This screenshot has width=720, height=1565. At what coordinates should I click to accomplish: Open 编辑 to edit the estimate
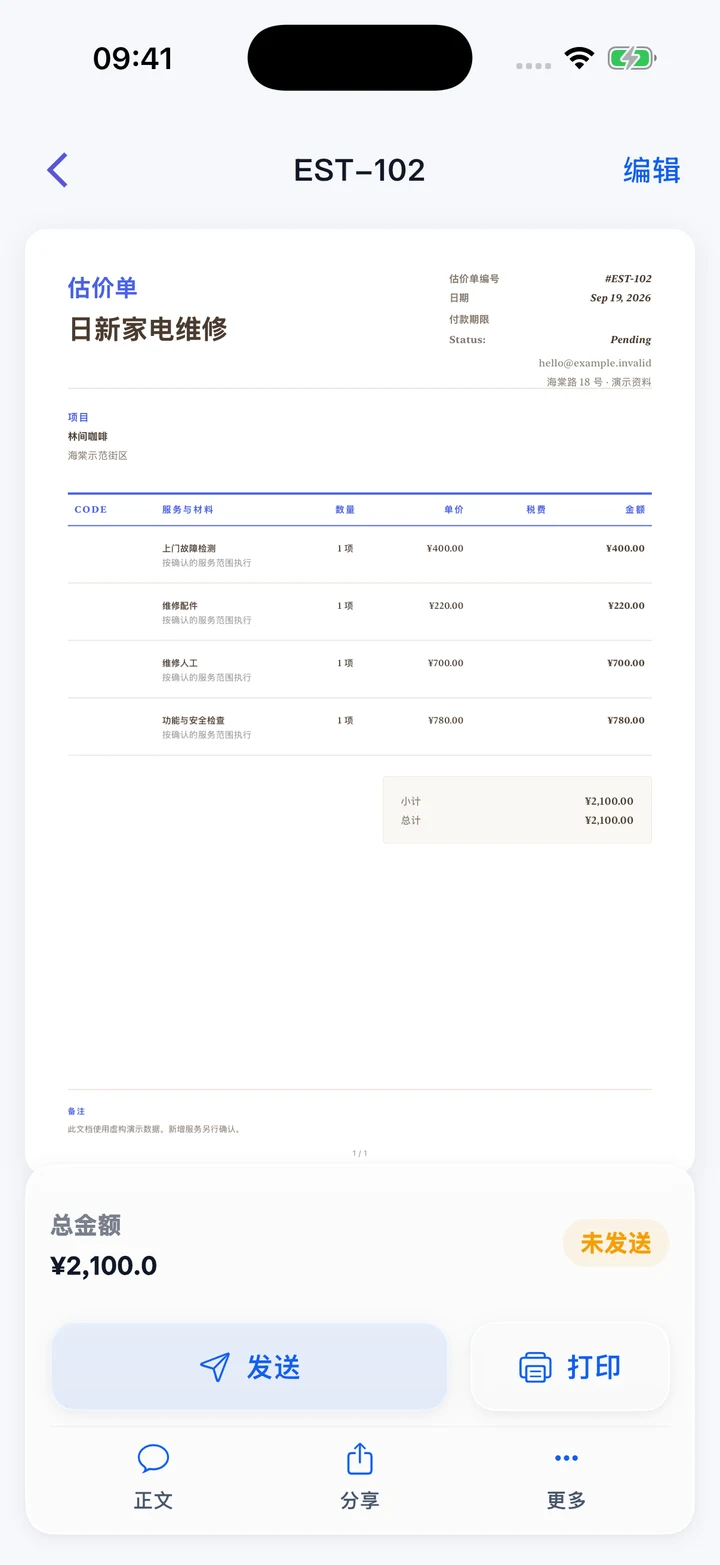pyautogui.click(x=652, y=170)
